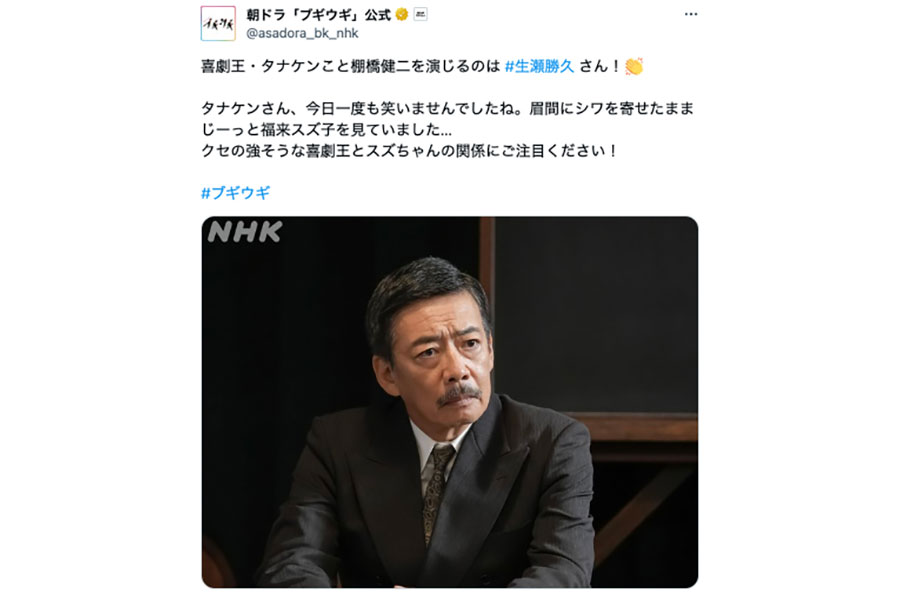Open the three-dot more options menu

(x=690, y=14)
